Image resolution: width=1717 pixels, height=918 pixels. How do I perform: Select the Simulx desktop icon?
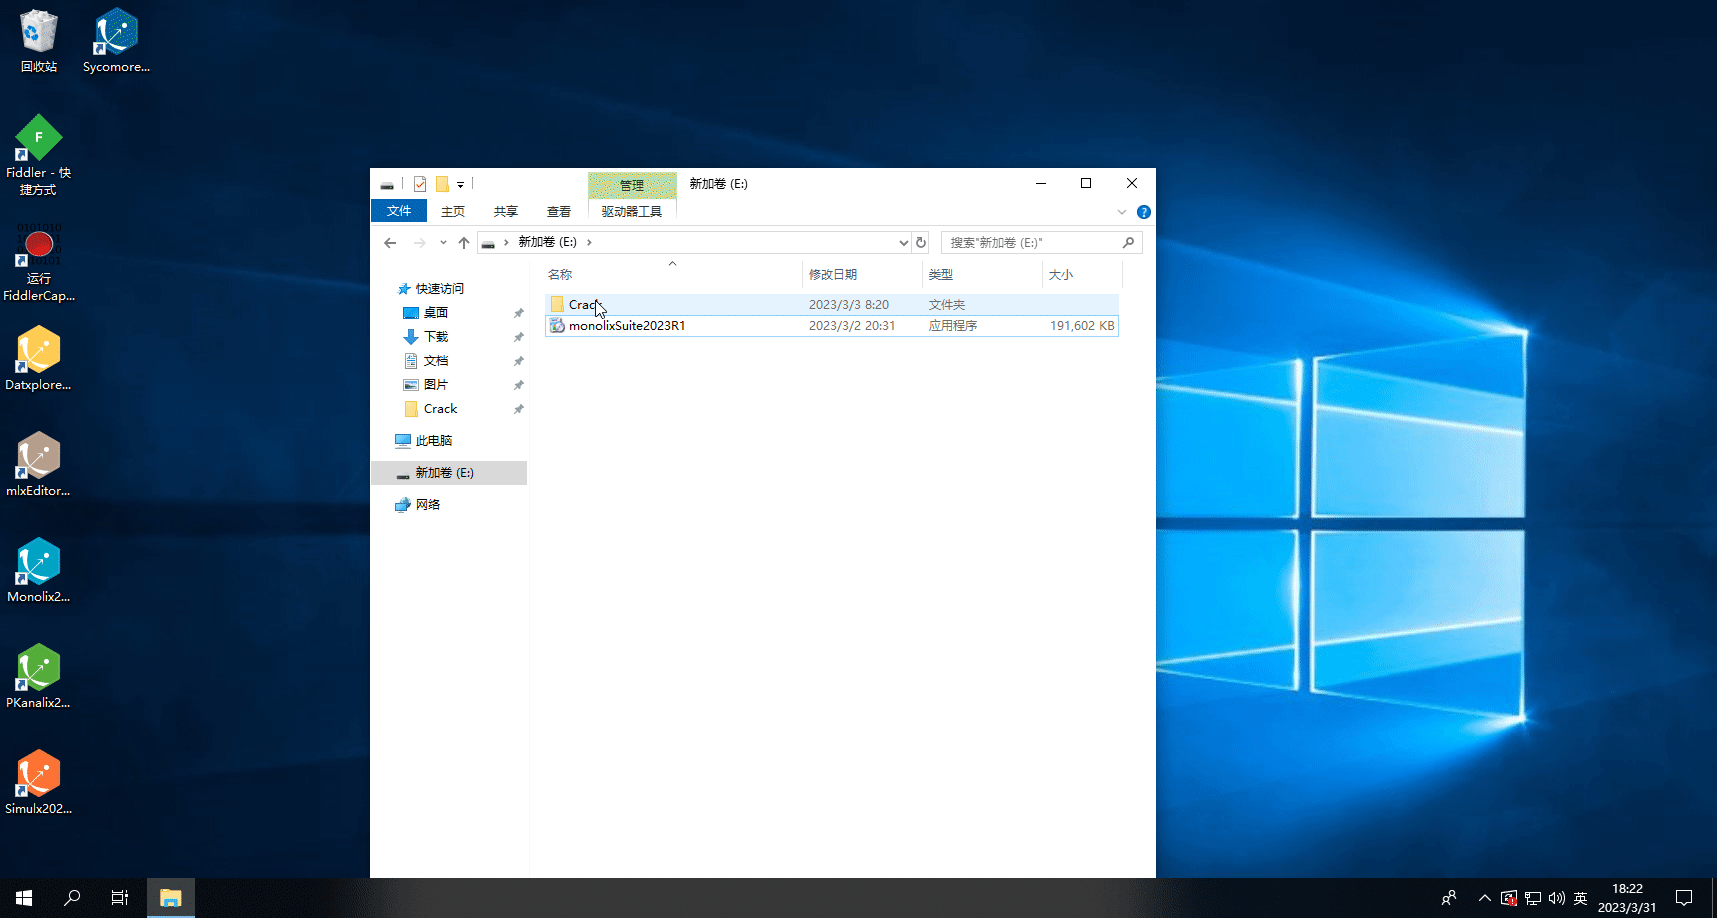pos(38,782)
